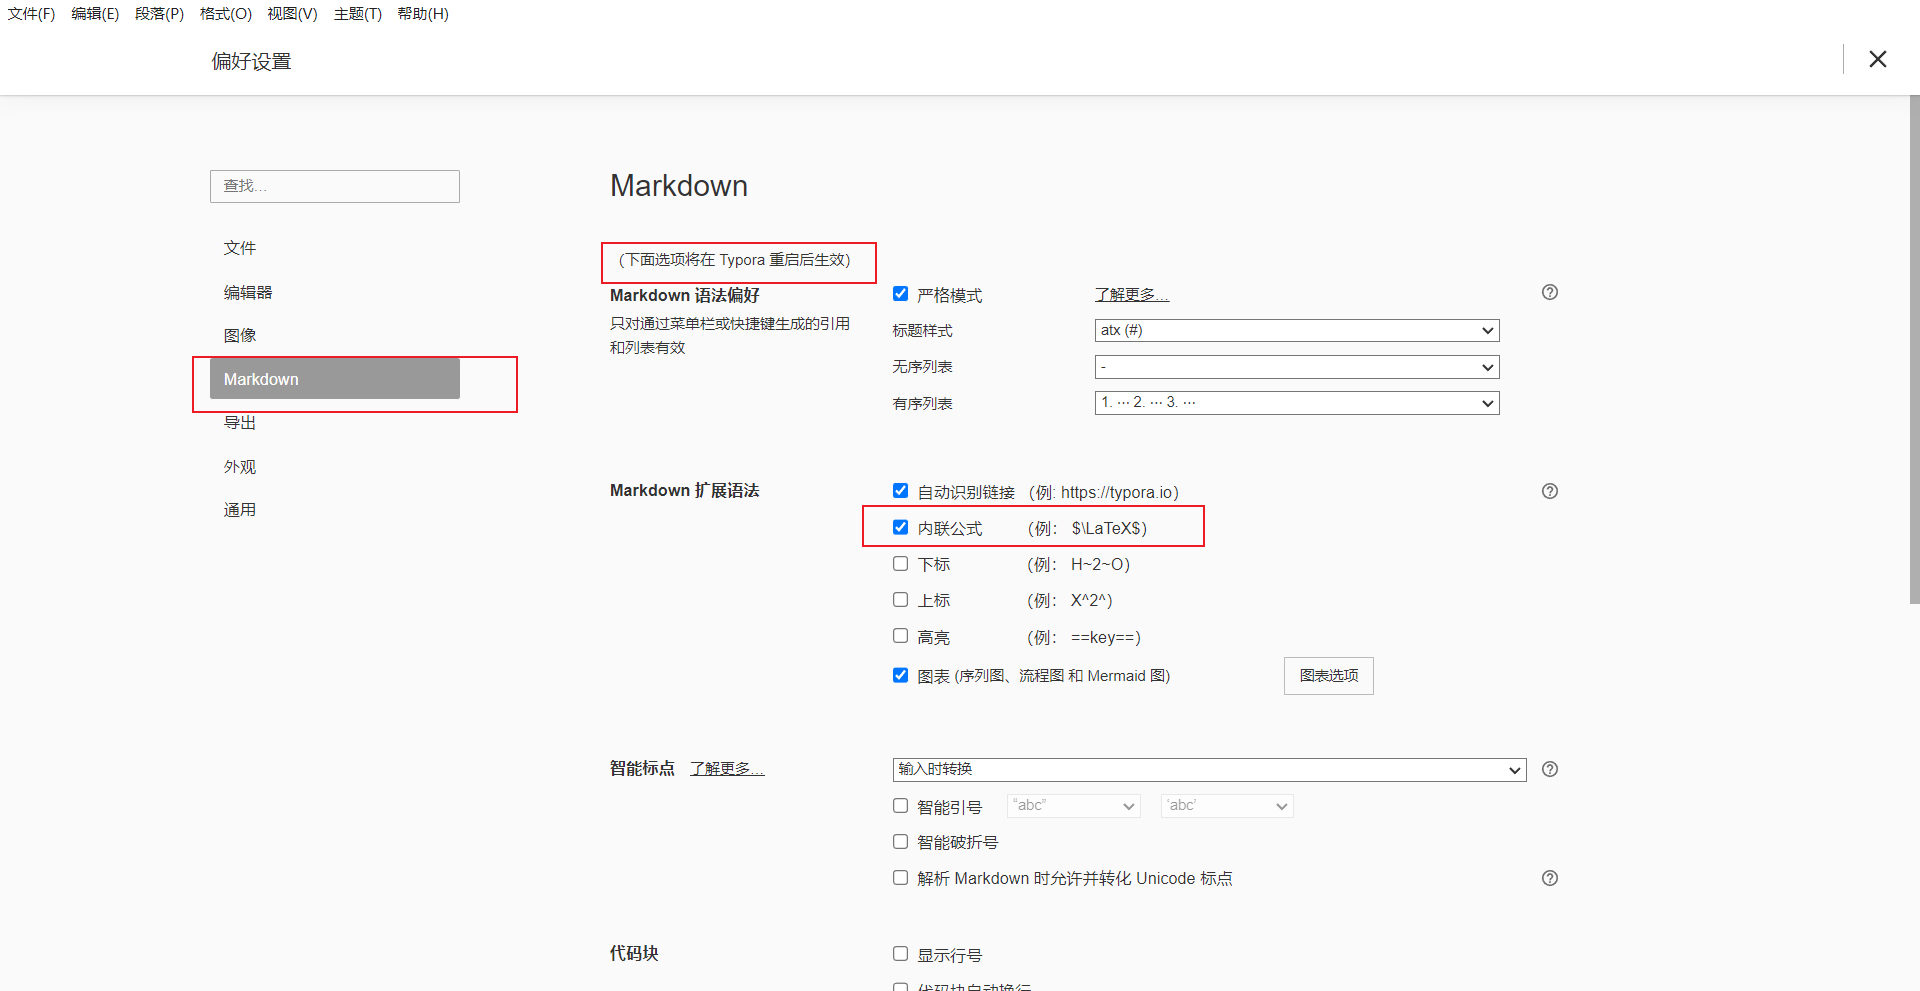Open smart punctuation 输入时转换 dropdown
This screenshot has width=1920, height=991.
coord(1209,769)
